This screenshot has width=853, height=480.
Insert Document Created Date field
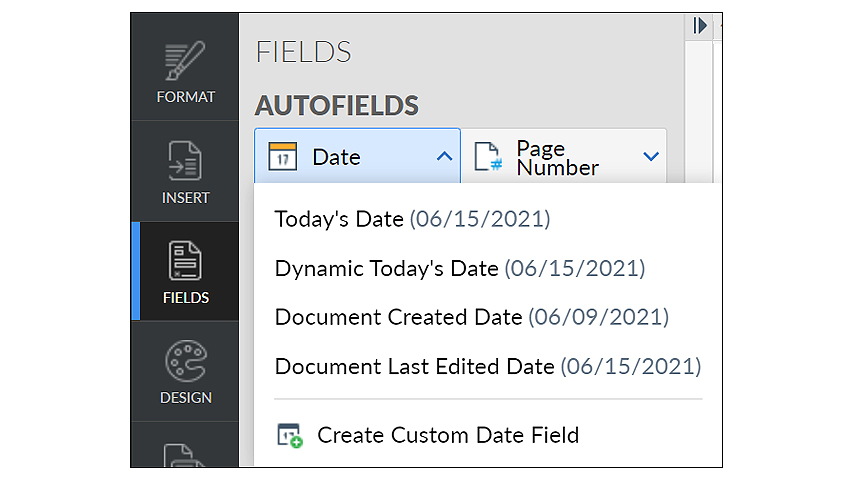[x=472, y=317]
